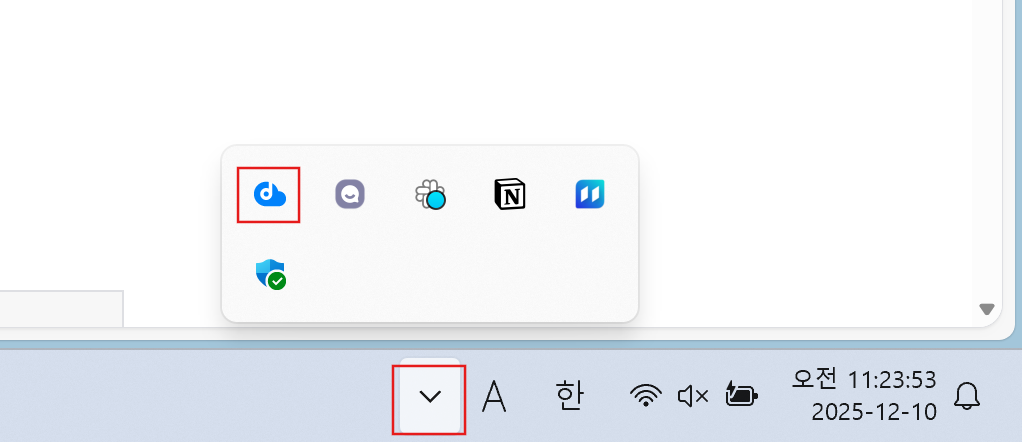Collapse the hidden icons chevron
1022x442 pixels.
[430, 396]
